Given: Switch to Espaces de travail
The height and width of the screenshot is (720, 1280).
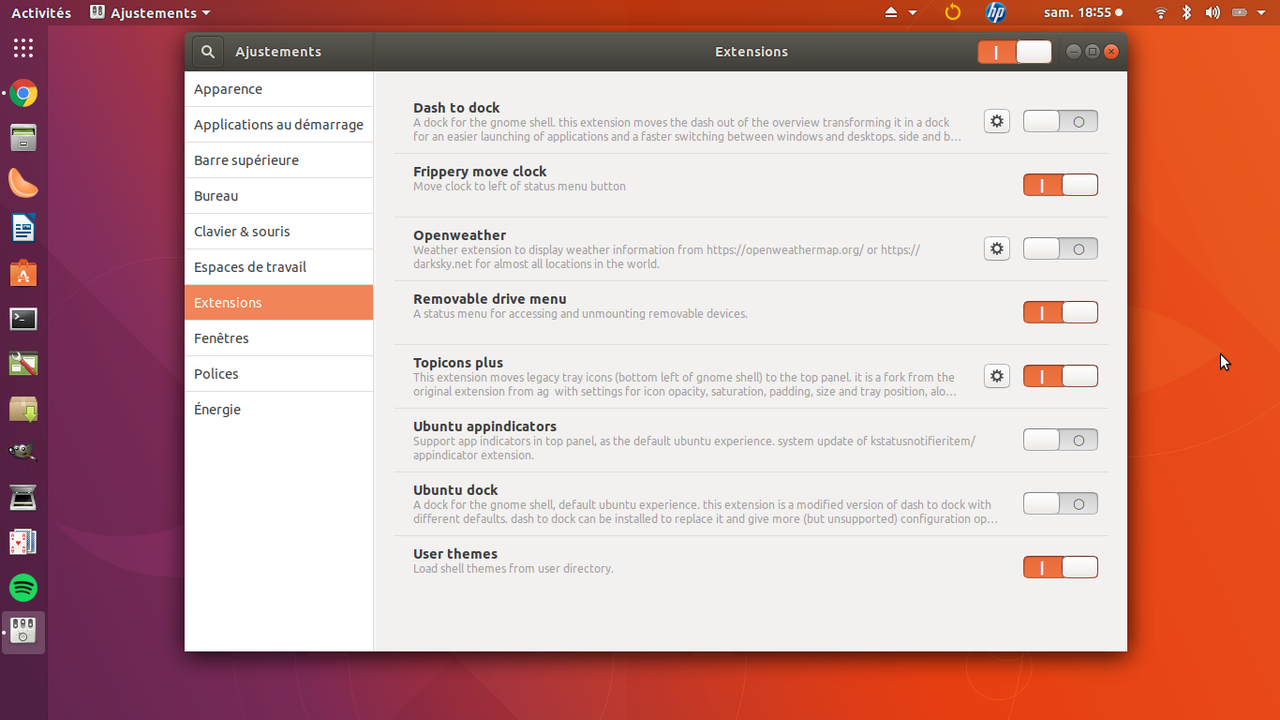Looking at the screenshot, I should tap(279, 267).
